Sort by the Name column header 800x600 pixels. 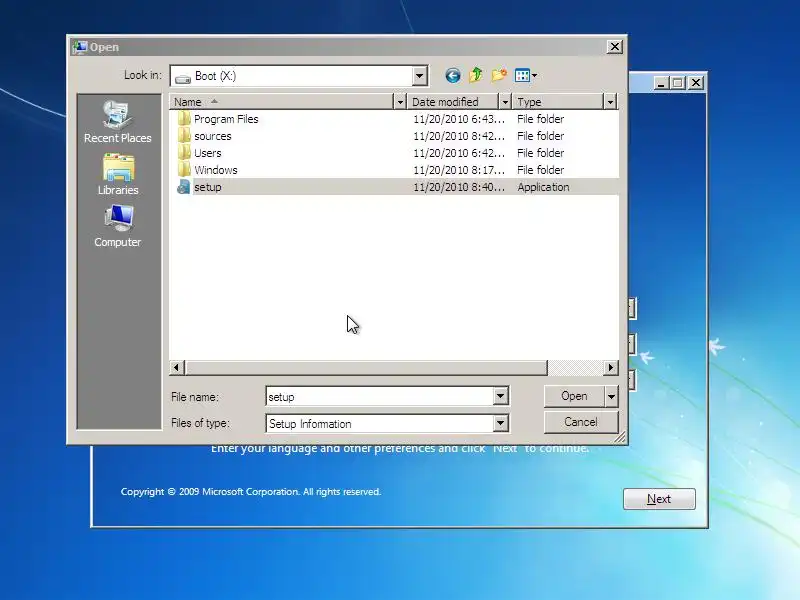(282, 102)
